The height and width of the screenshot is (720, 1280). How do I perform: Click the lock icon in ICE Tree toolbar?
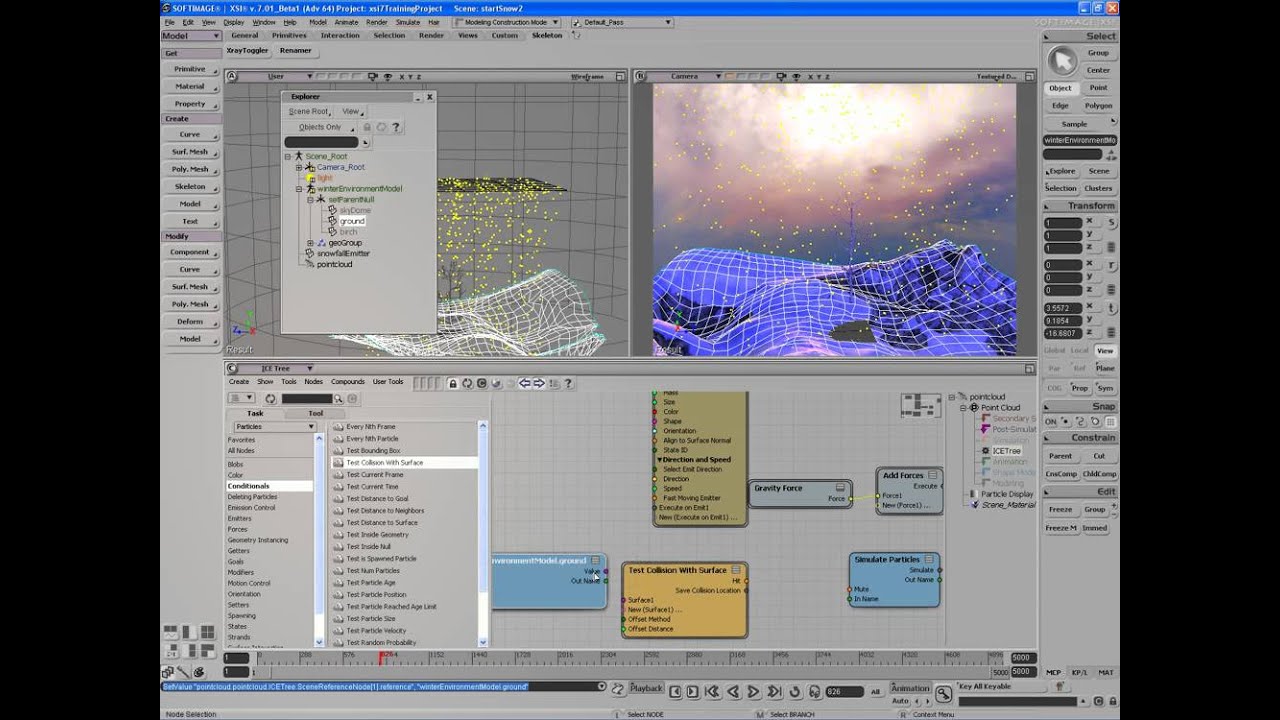pyautogui.click(x=453, y=383)
